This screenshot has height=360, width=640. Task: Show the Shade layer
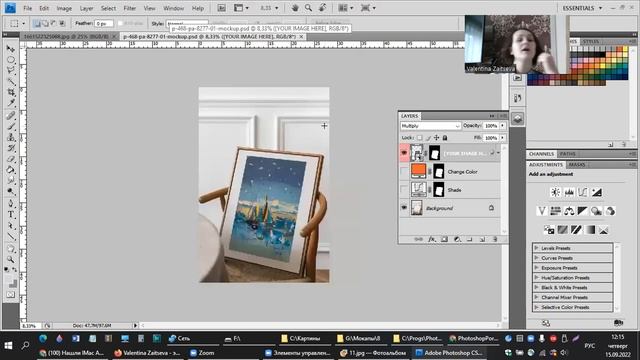[x=404, y=190]
